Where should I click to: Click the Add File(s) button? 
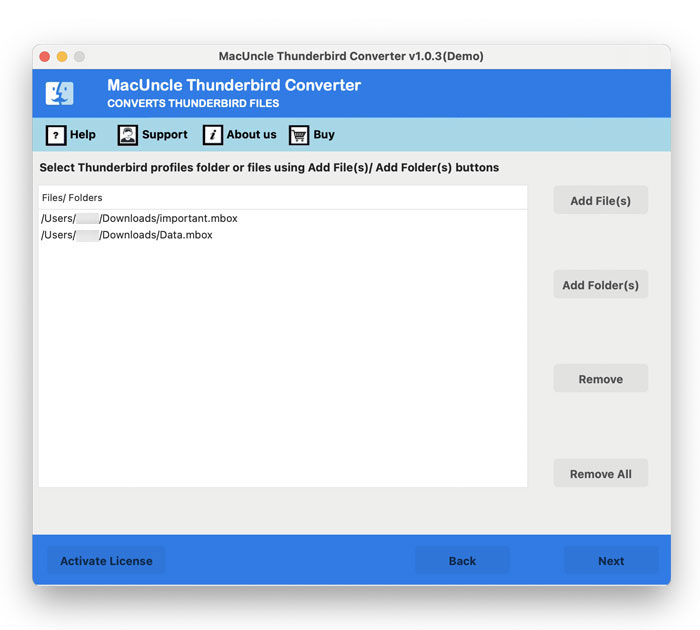600,200
